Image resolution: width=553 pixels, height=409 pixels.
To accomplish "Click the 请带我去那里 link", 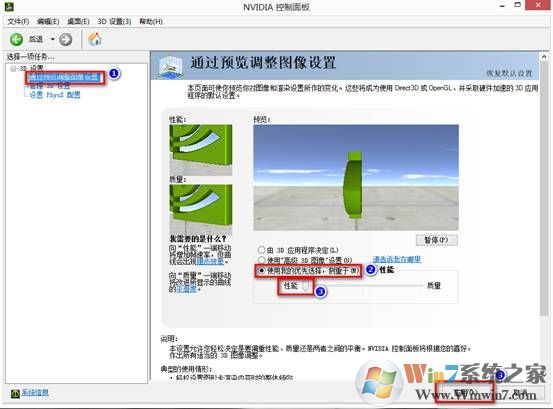I will (x=397, y=260).
